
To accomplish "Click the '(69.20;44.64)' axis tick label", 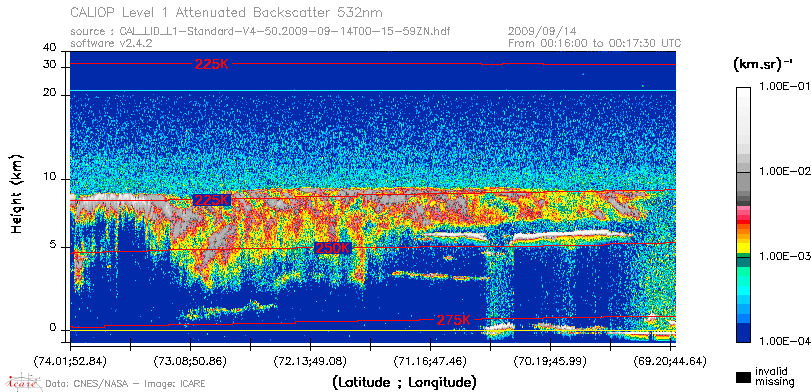I will coord(670,360).
